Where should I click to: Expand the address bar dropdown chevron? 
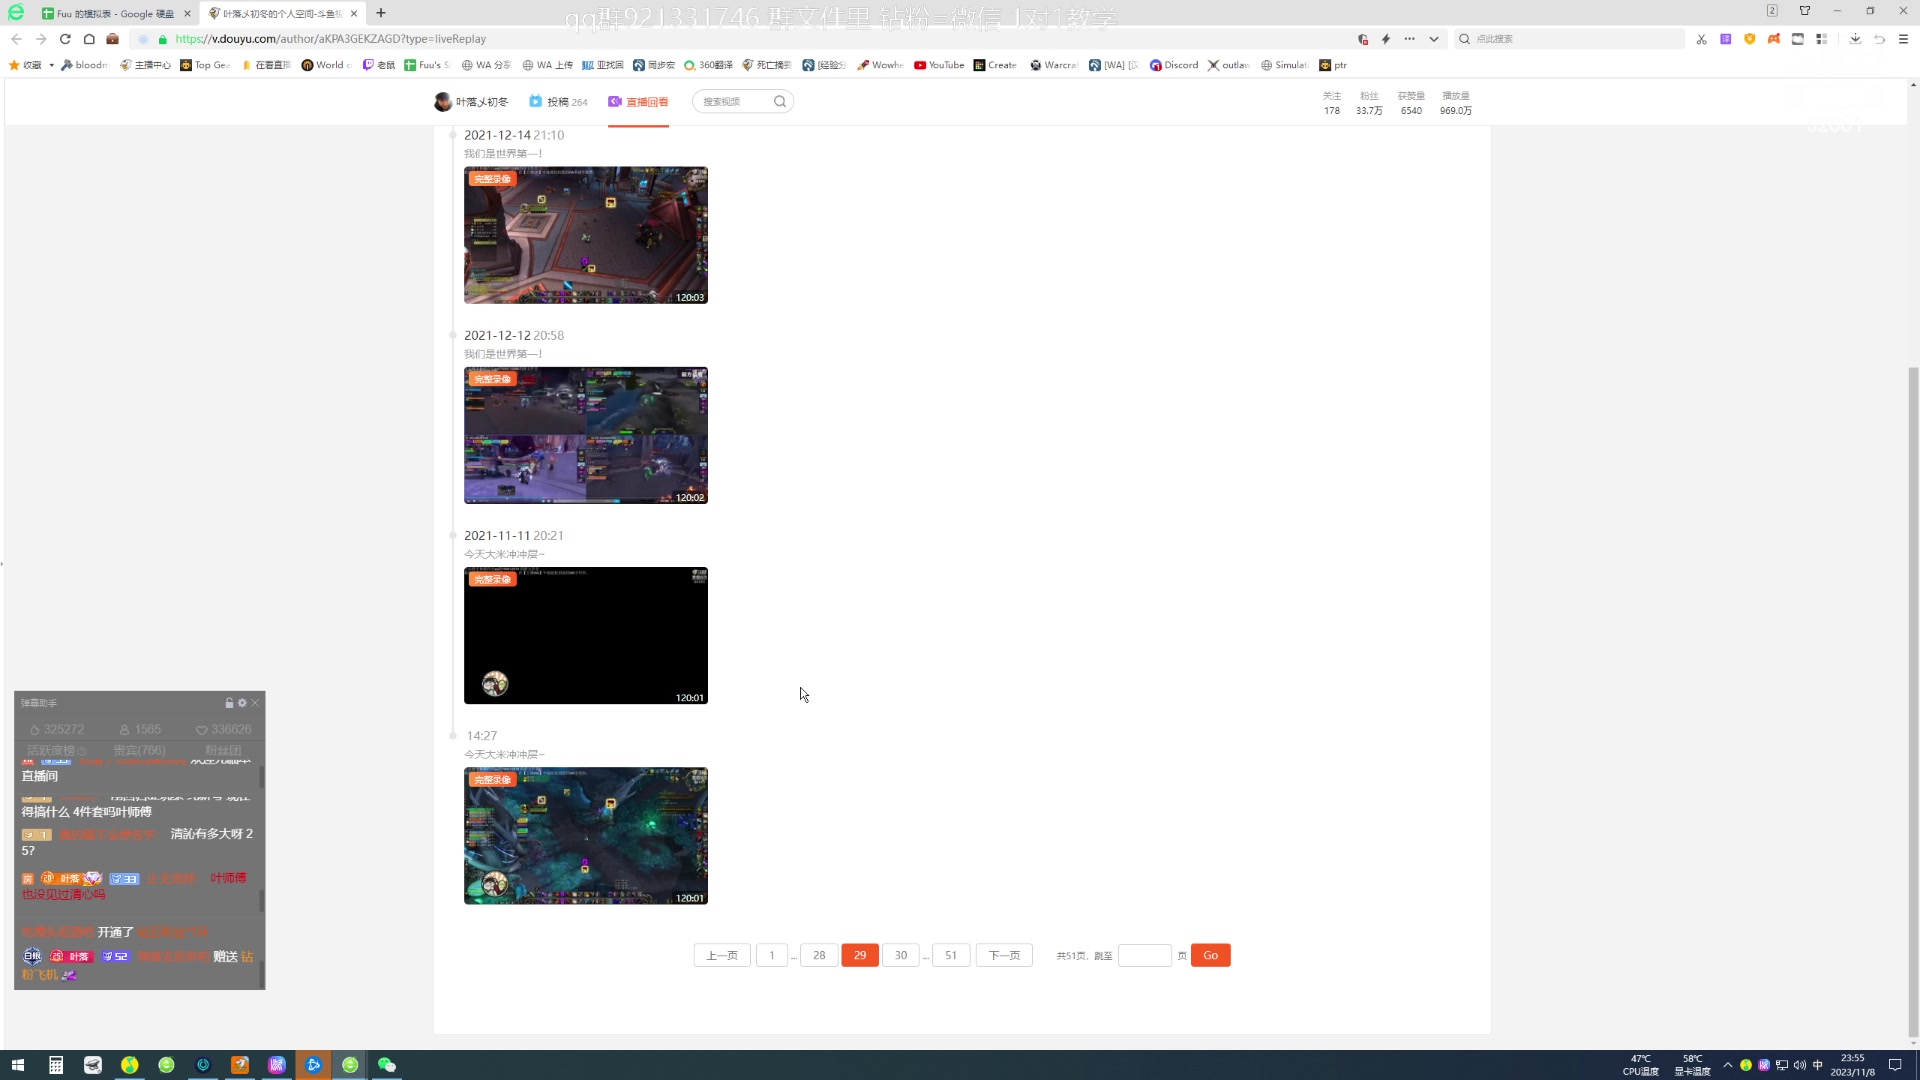pyautogui.click(x=1434, y=39)
